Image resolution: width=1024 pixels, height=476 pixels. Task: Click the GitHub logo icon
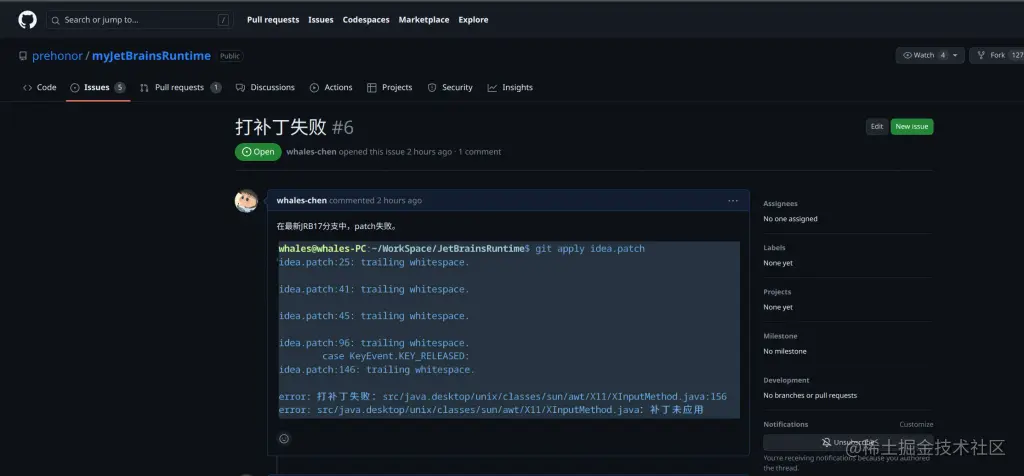coord(27,20)
